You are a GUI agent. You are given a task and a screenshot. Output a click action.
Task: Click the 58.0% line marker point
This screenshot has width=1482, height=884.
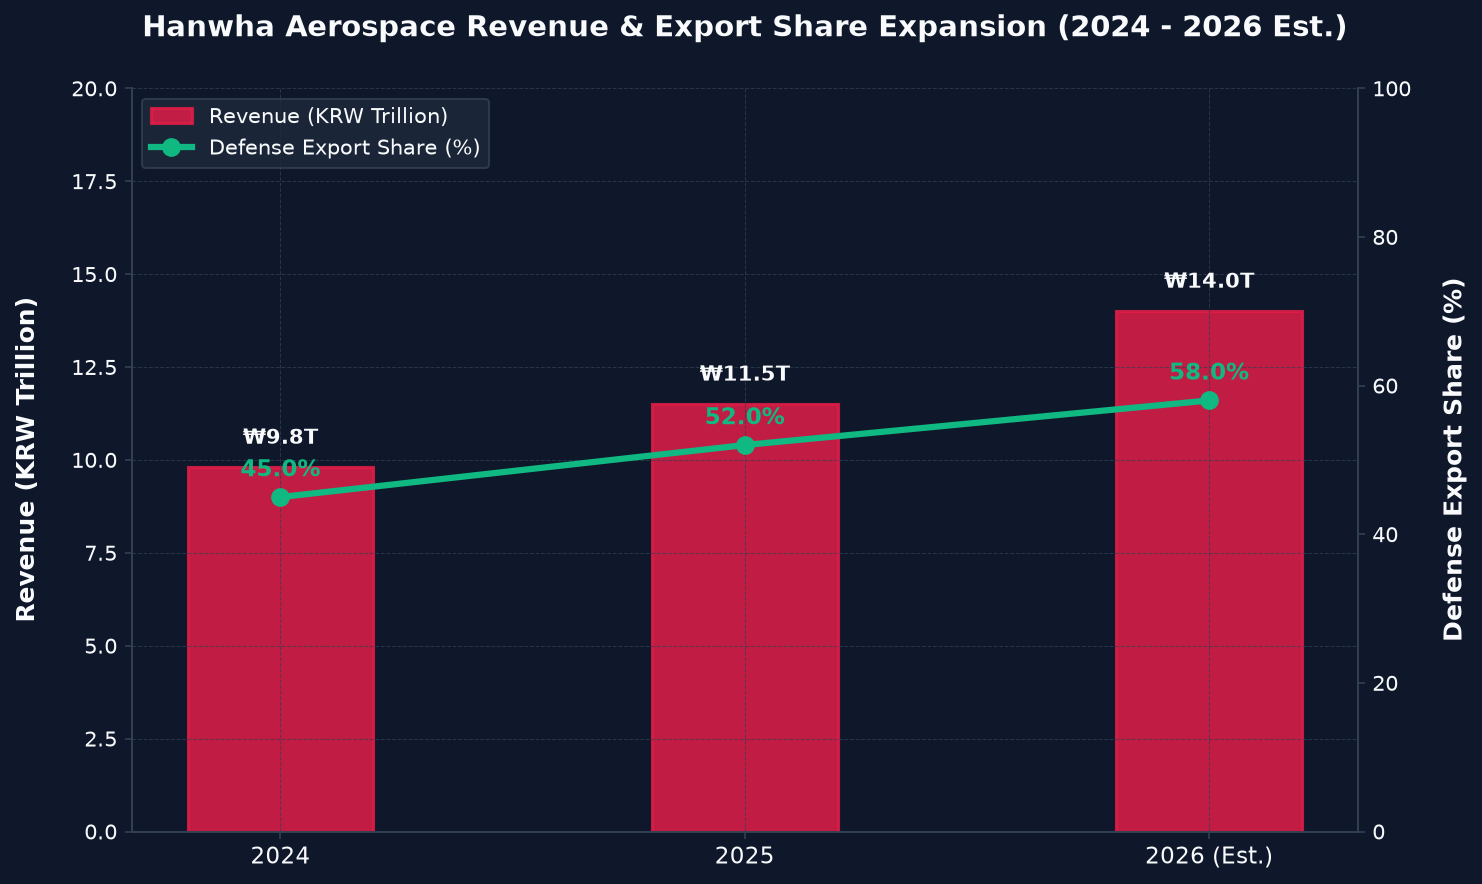(1209, 400)
